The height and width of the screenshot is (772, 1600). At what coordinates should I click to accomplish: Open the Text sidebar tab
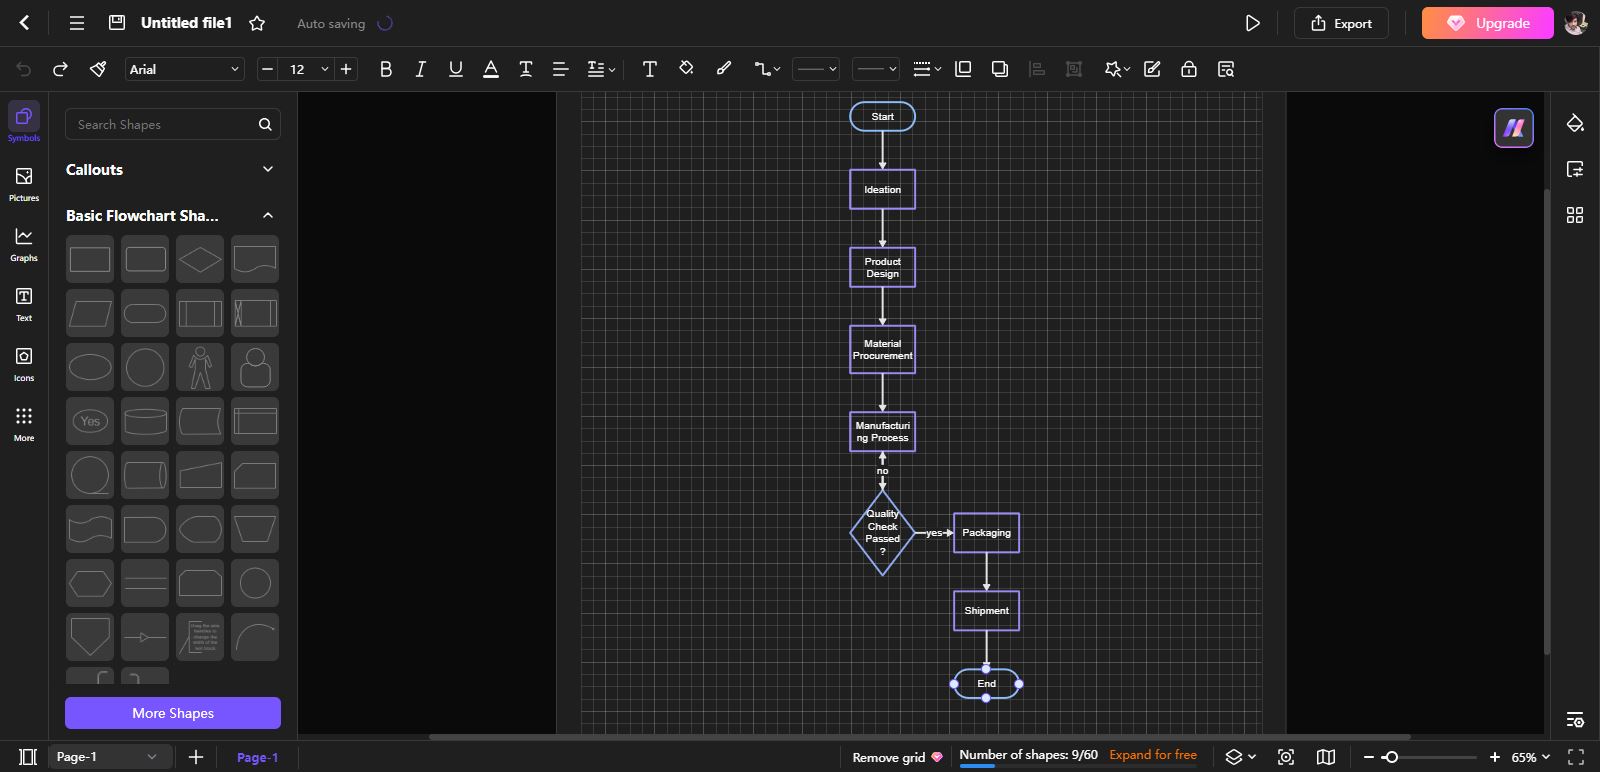[24, 304]
